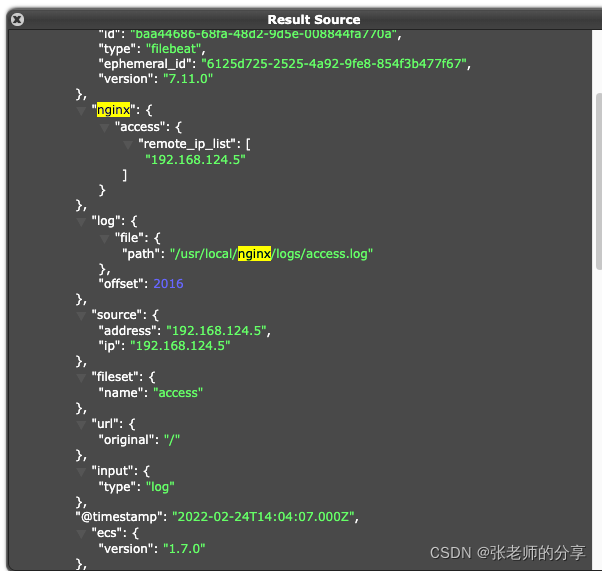Image resolution: width=602 pixels, height=571 pixels.
Task: Collapse the "fileset" JSON node
Action: tap(81, 378)
